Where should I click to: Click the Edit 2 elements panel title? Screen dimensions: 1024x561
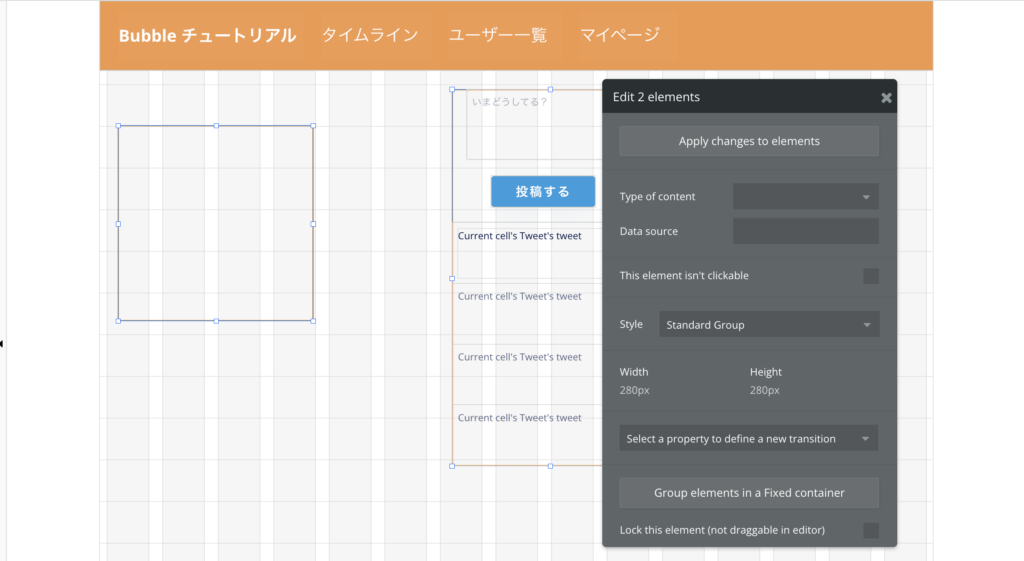(x=656, y=97)
